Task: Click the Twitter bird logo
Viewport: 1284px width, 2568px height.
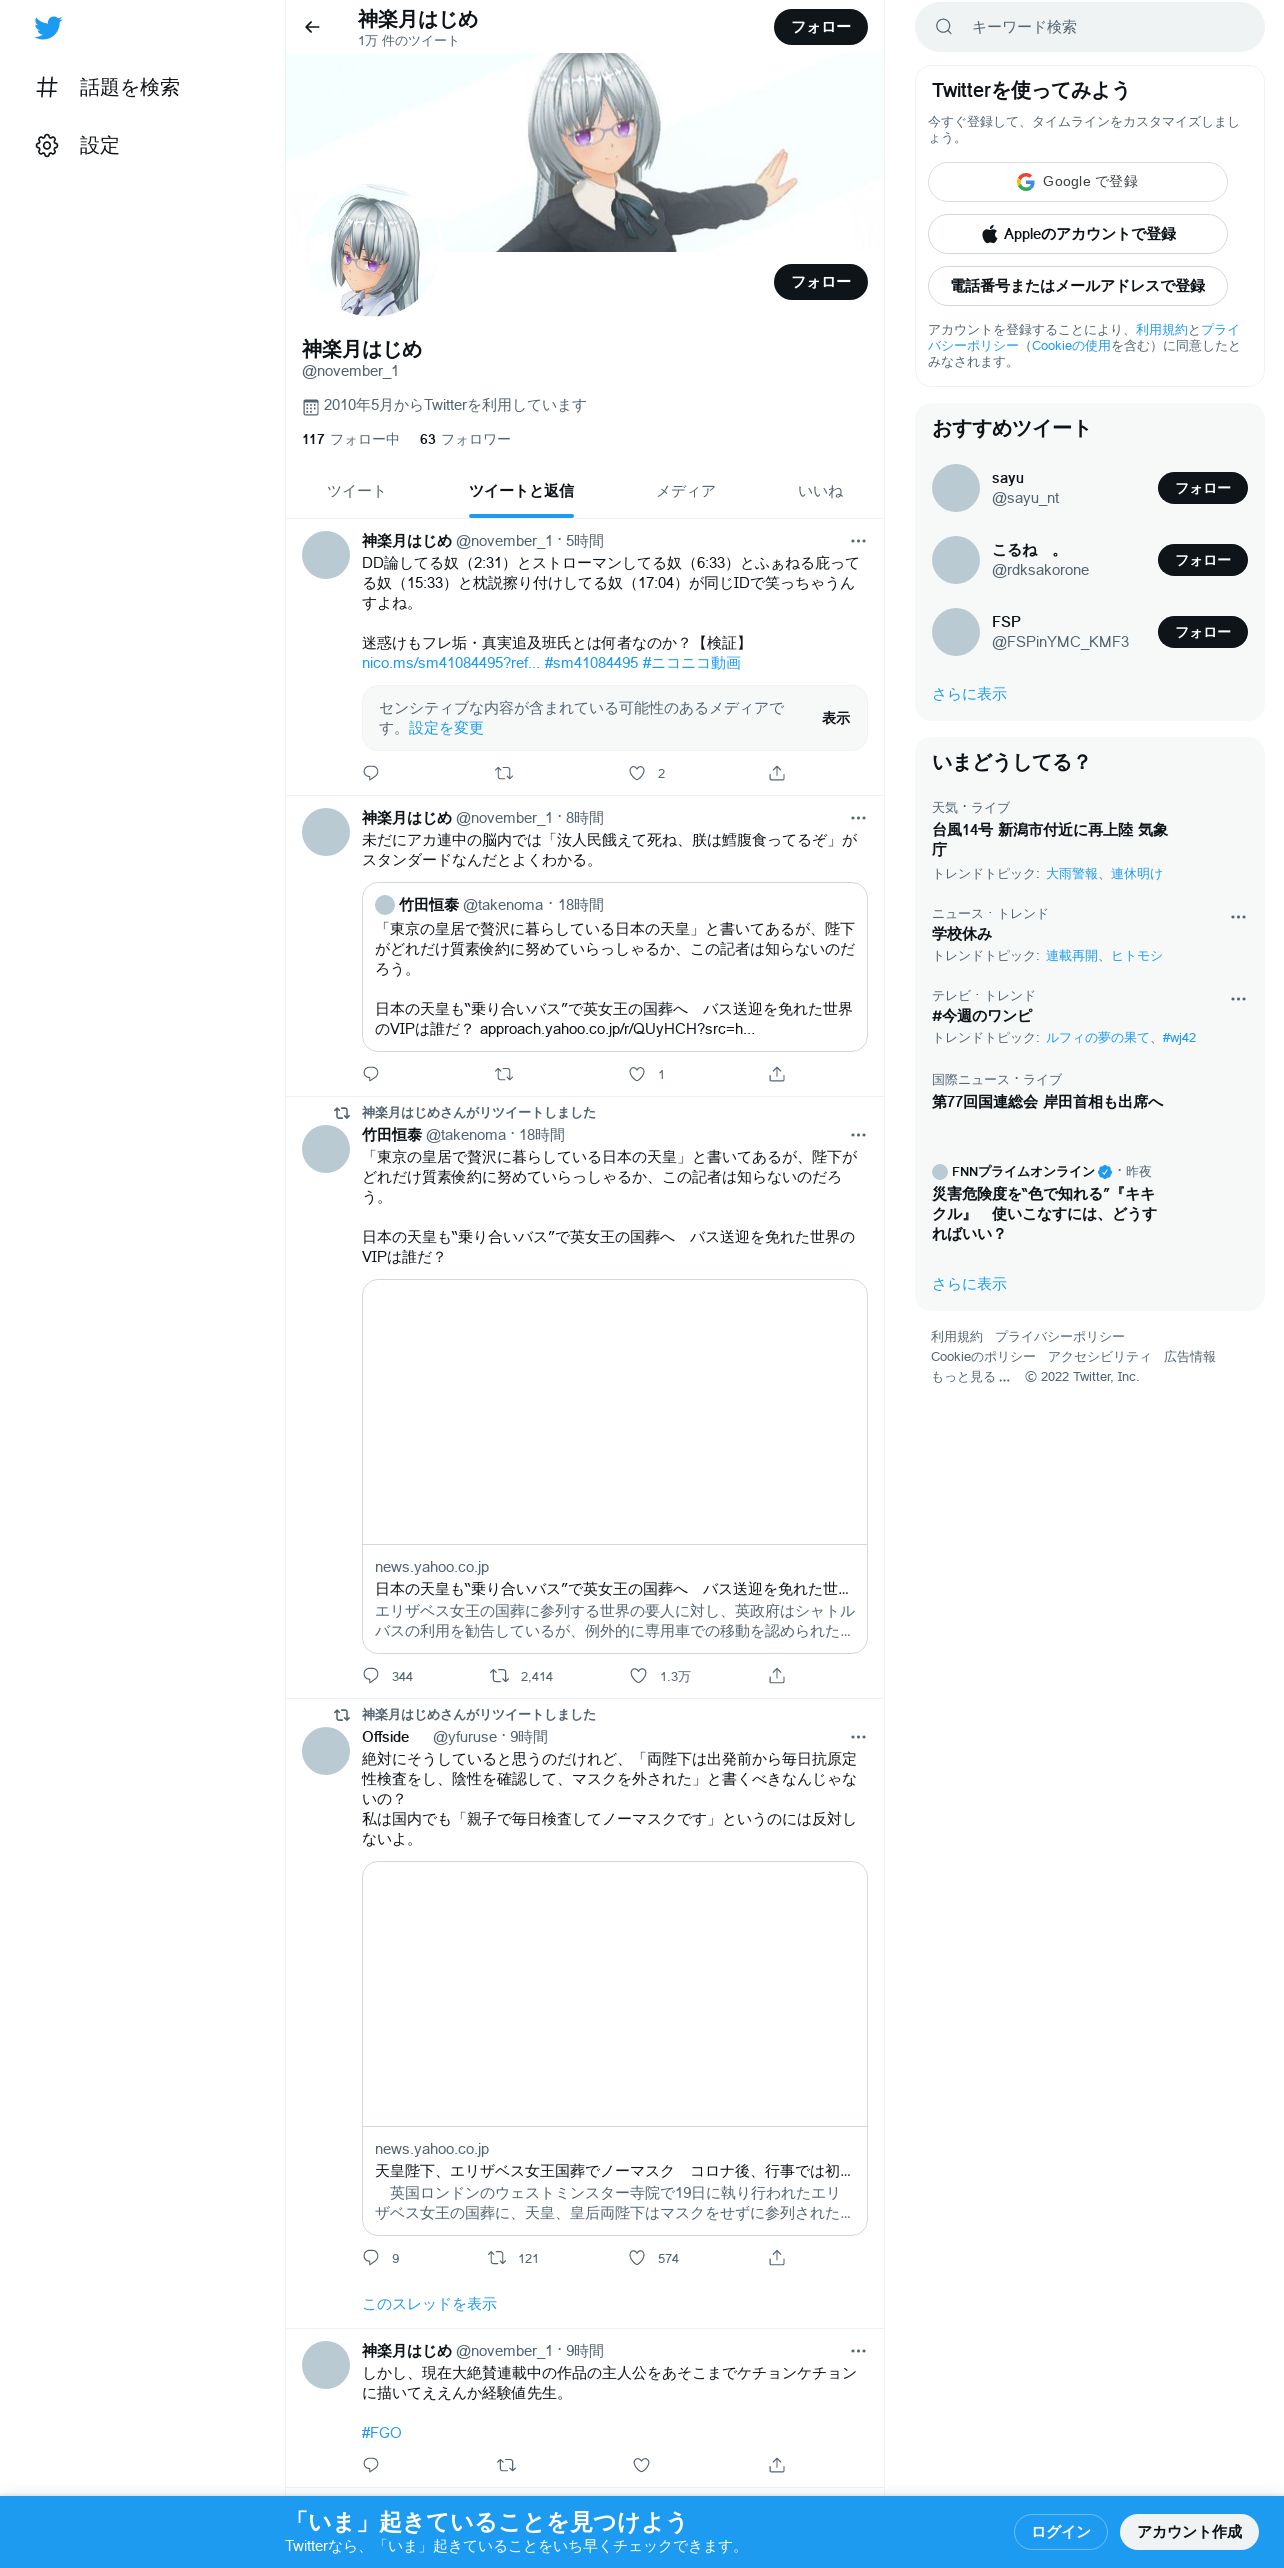Action: [x=48, y=28]
